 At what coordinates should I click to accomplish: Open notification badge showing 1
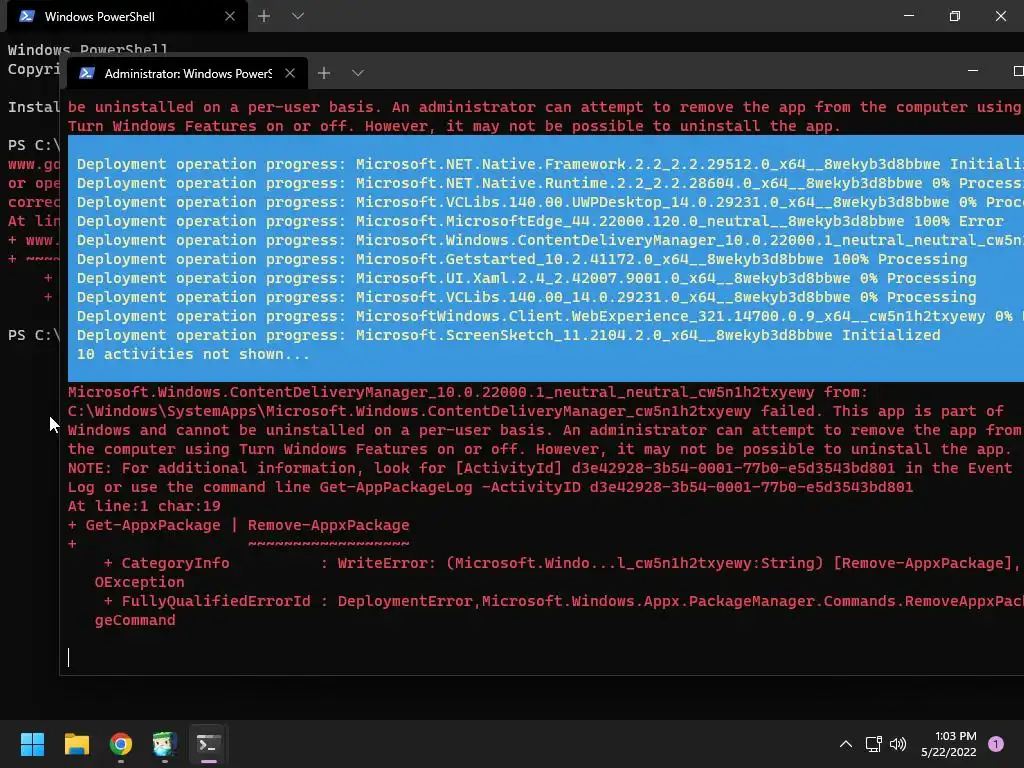[x=996, y=743]
